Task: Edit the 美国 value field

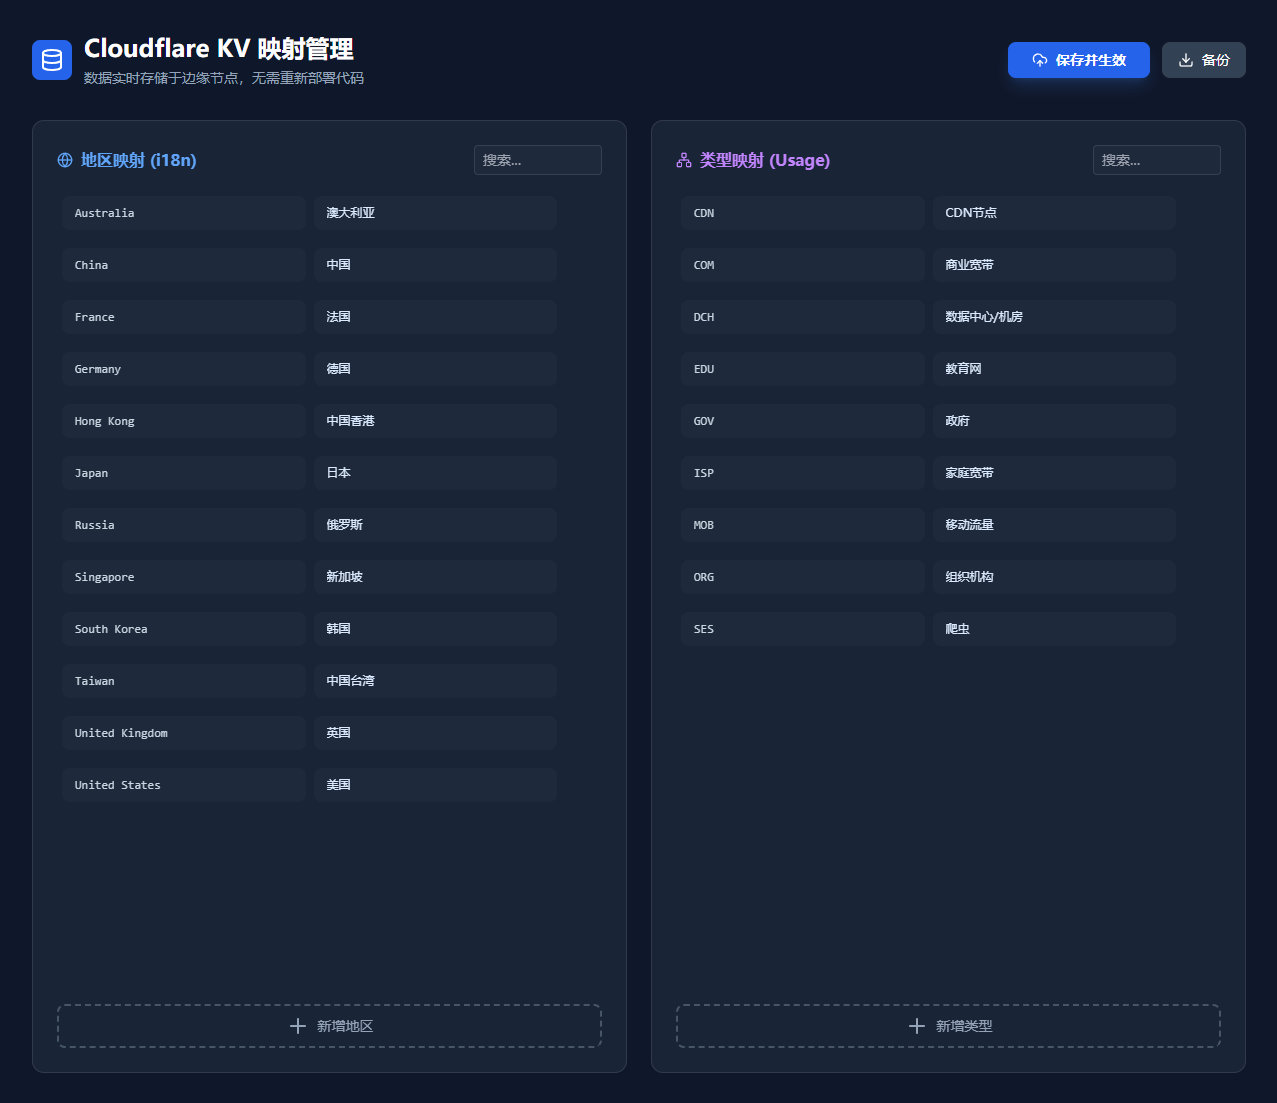Action: pyautogui.click(x=435, y=785)
